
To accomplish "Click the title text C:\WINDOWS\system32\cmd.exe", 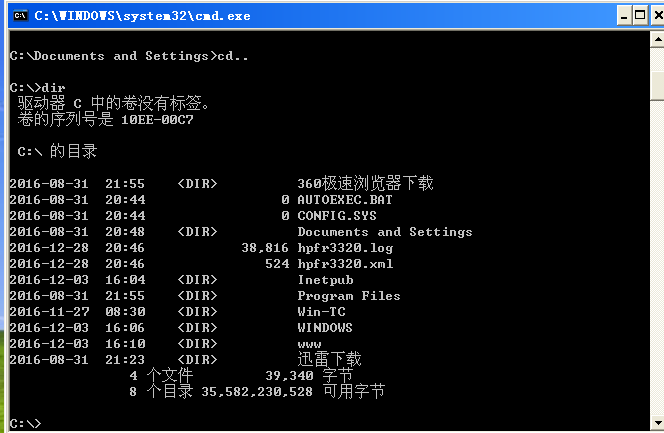I will tap(142, 16).
